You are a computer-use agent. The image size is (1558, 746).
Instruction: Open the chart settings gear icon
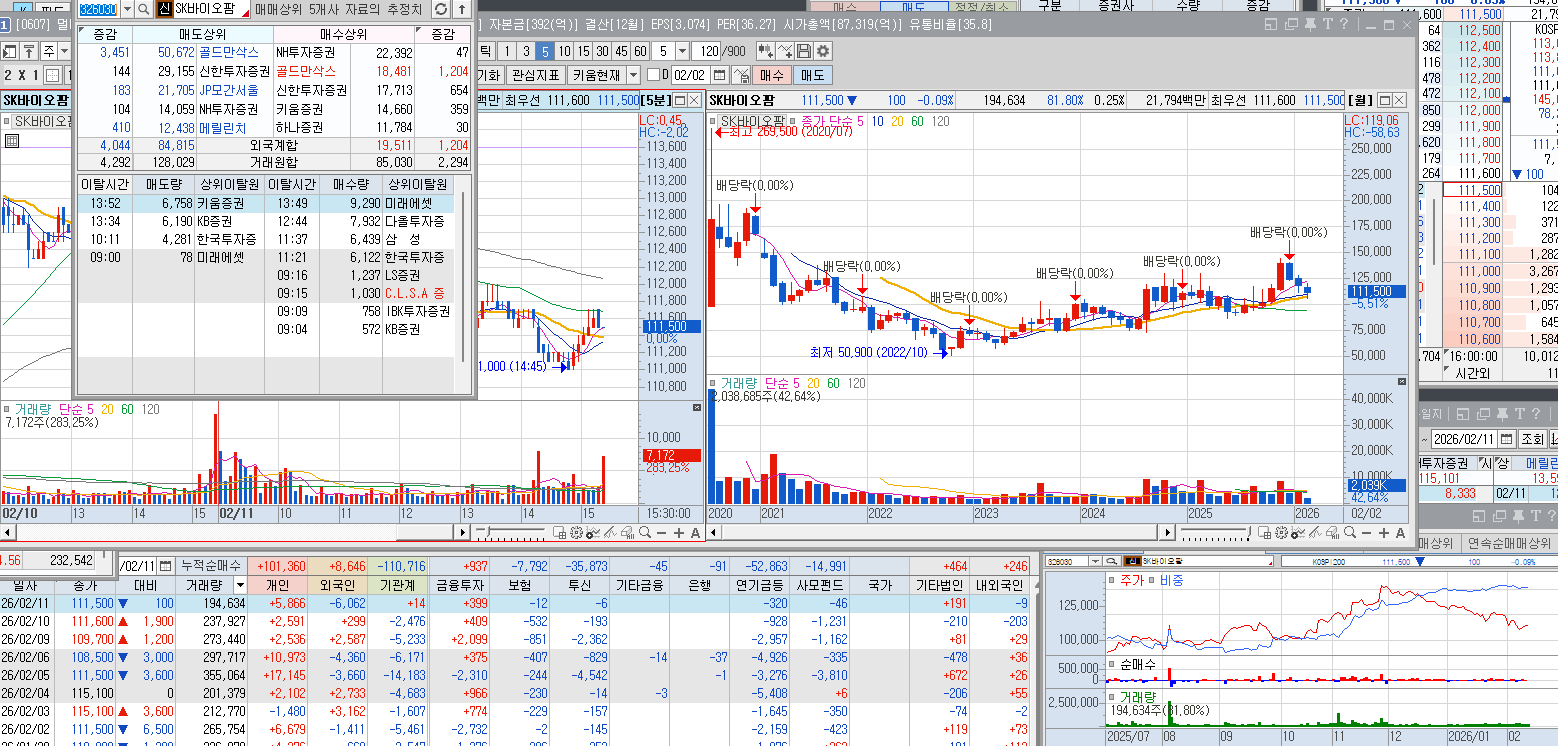[822, 51]
